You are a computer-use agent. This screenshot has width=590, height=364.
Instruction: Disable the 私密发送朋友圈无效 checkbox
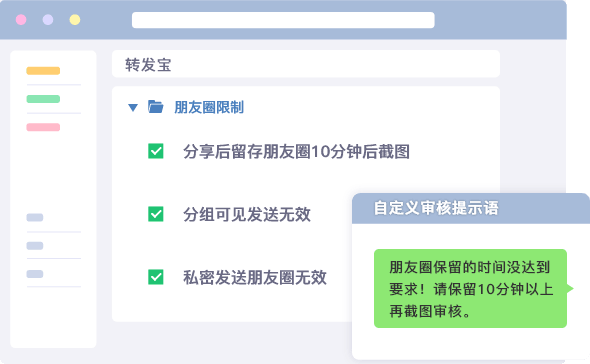point(155,277)
